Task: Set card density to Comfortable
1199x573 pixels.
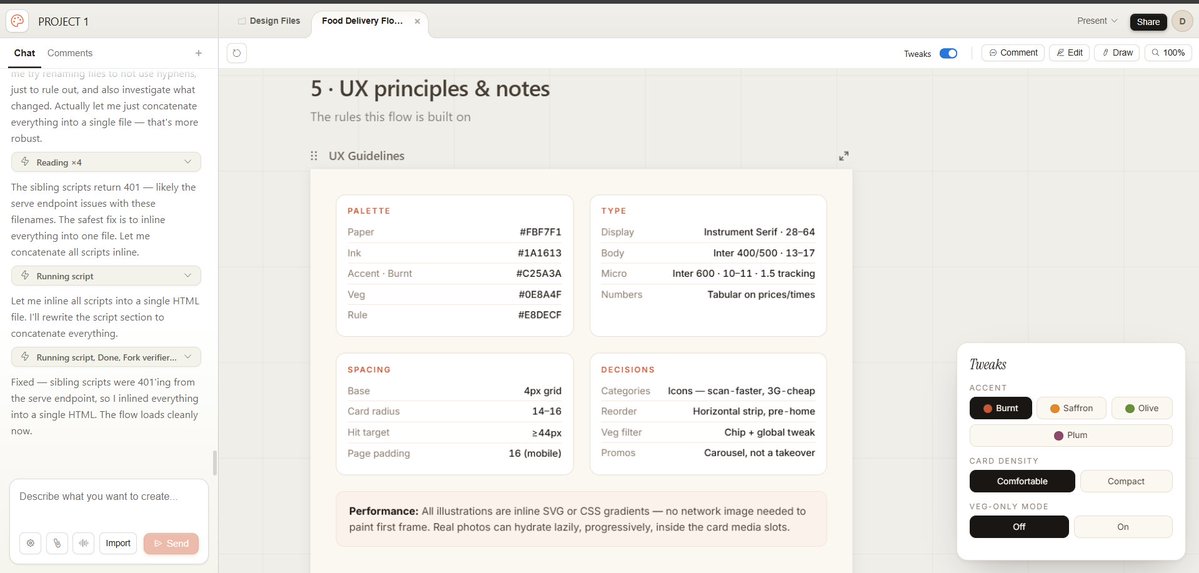Action: [x=1022, y=481]
